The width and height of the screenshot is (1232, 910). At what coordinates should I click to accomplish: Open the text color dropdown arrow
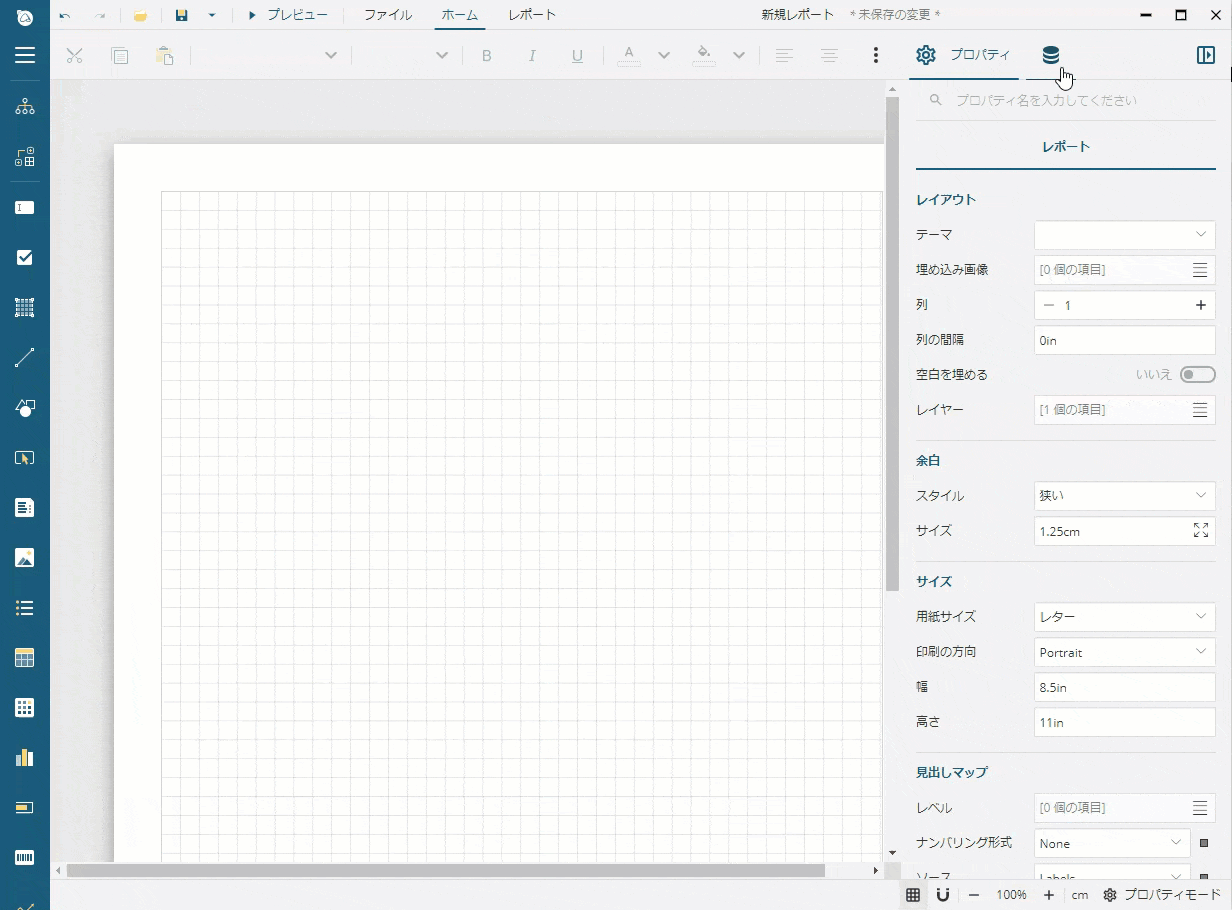664,55
